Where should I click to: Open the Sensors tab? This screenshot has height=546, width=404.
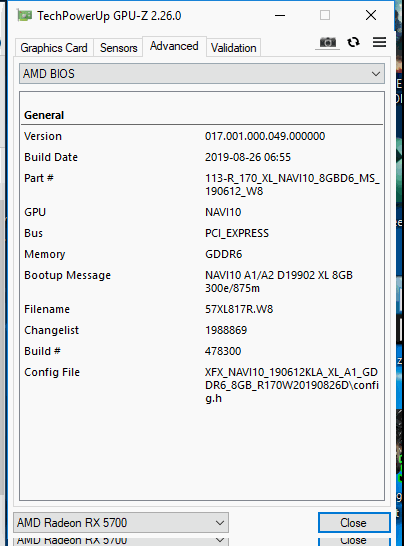[118, 48]
